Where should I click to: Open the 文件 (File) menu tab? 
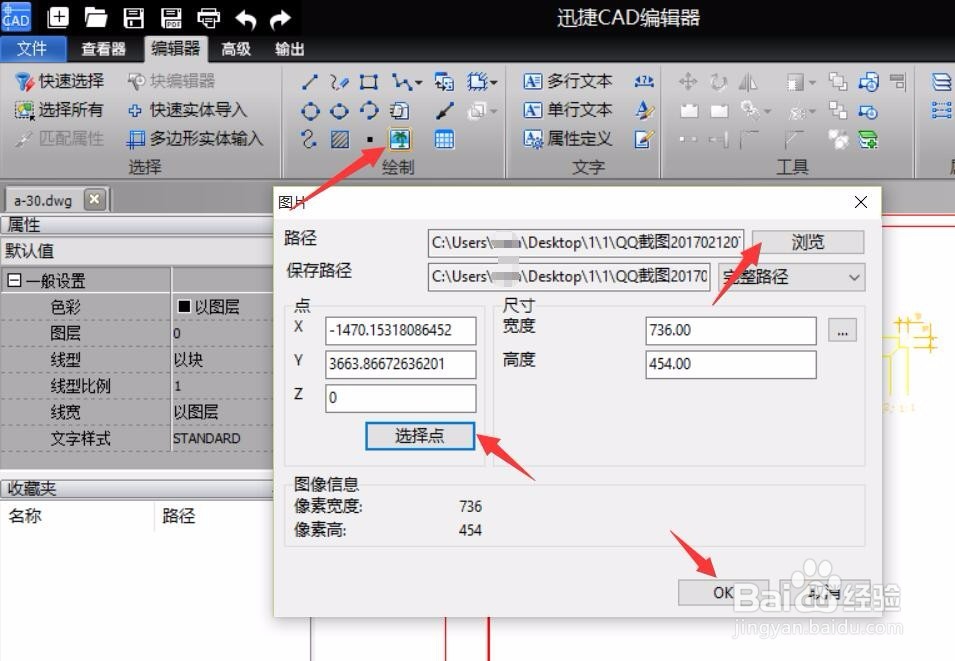click(x=32, y=49)
